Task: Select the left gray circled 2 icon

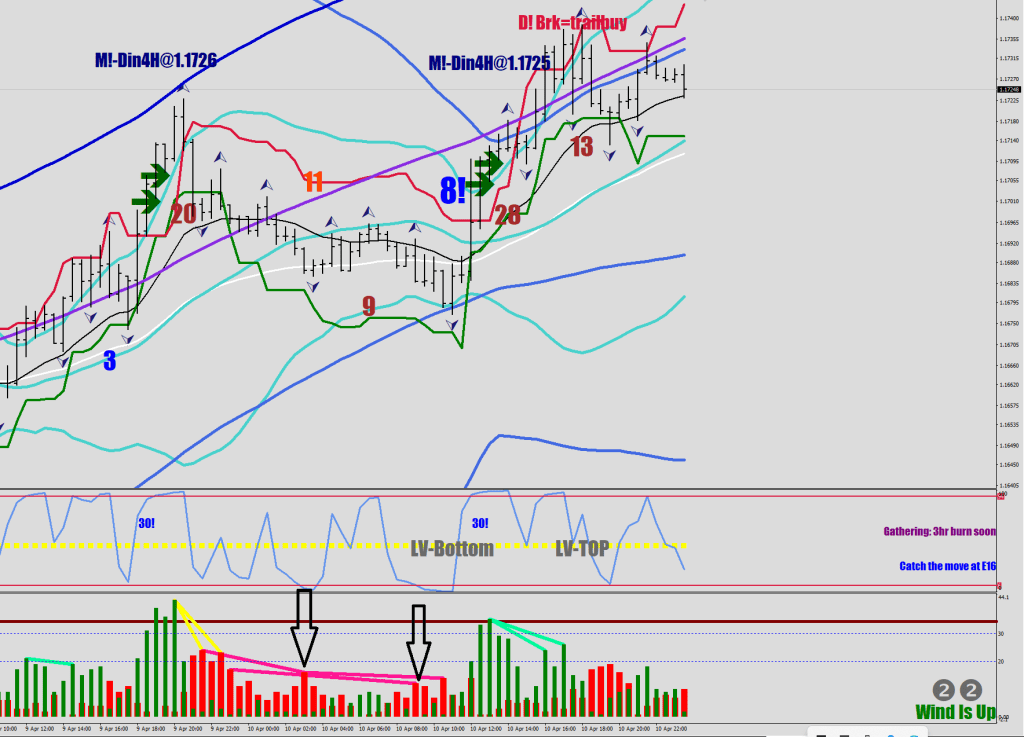Action: pos(944,690)
